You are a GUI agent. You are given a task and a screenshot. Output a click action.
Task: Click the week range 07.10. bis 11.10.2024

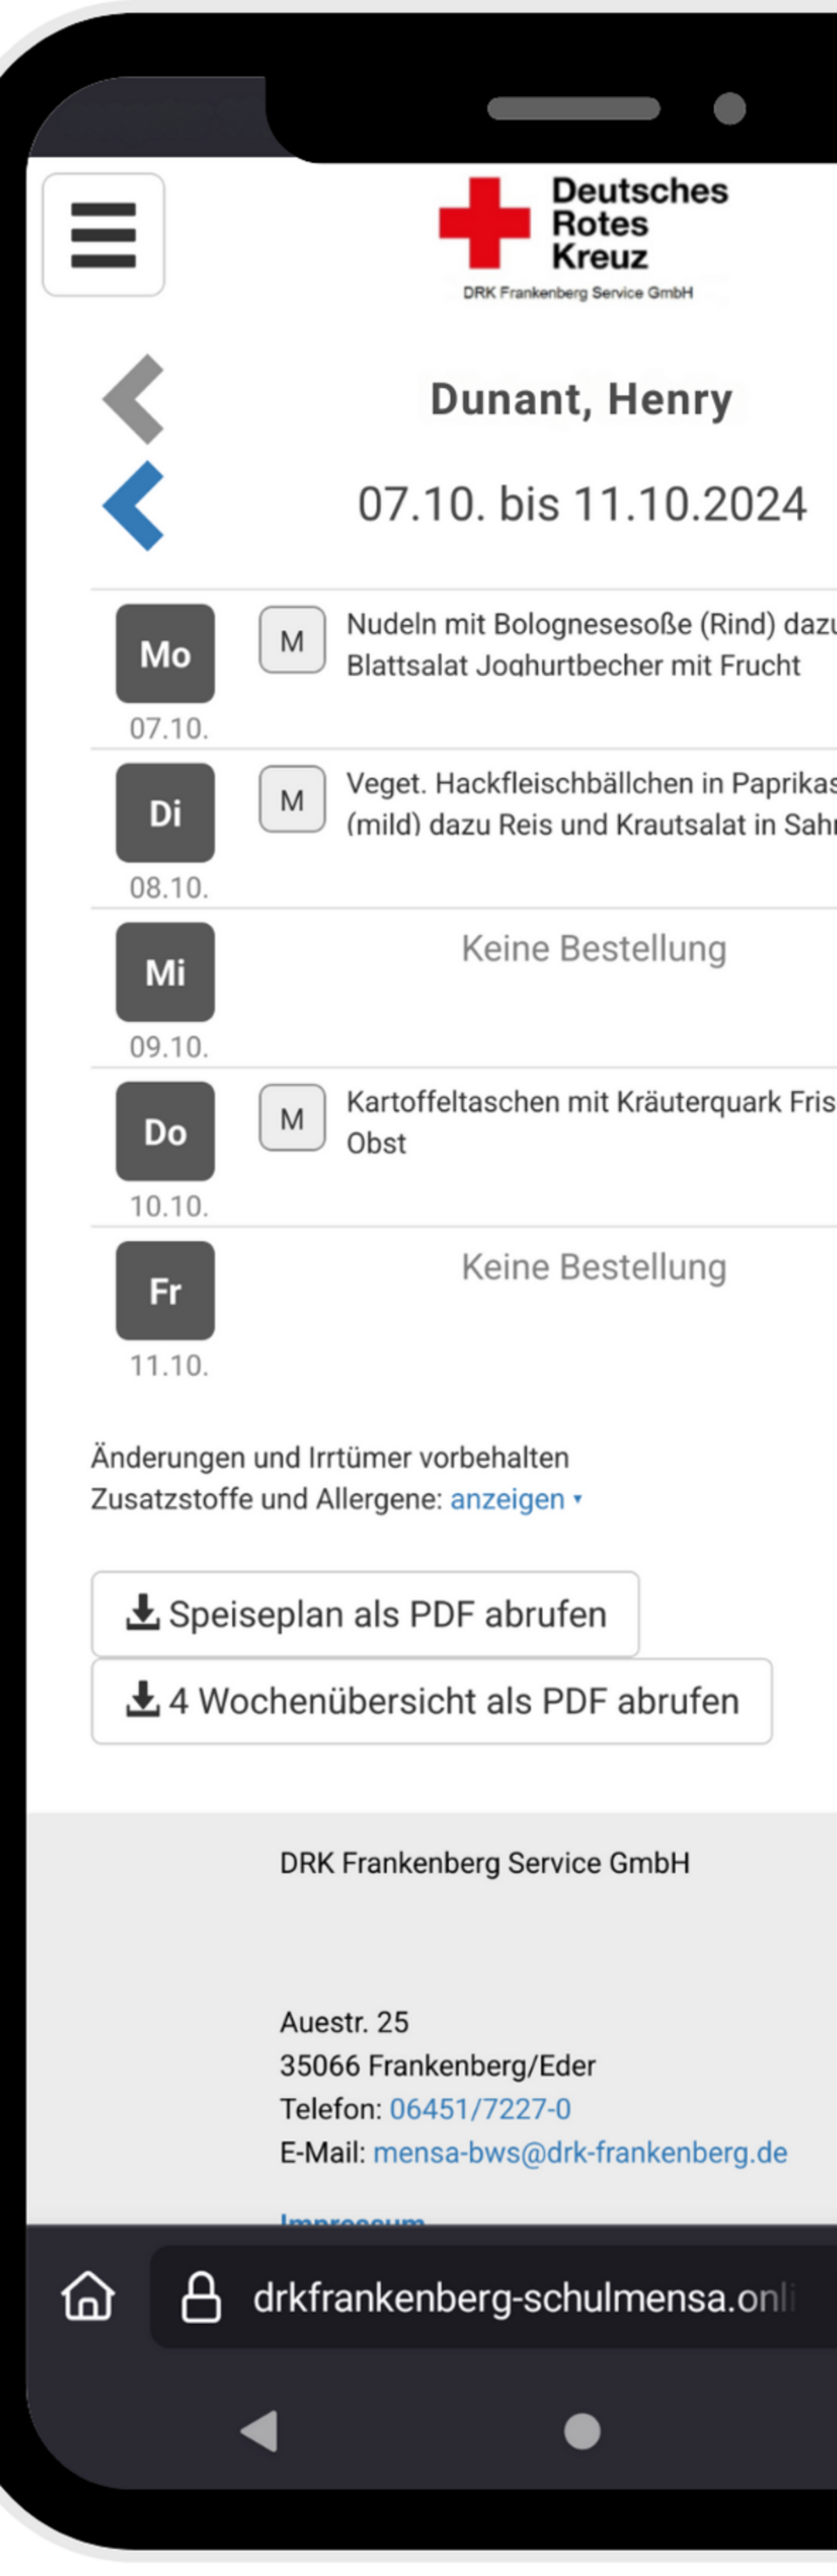(x=582, y=504)
